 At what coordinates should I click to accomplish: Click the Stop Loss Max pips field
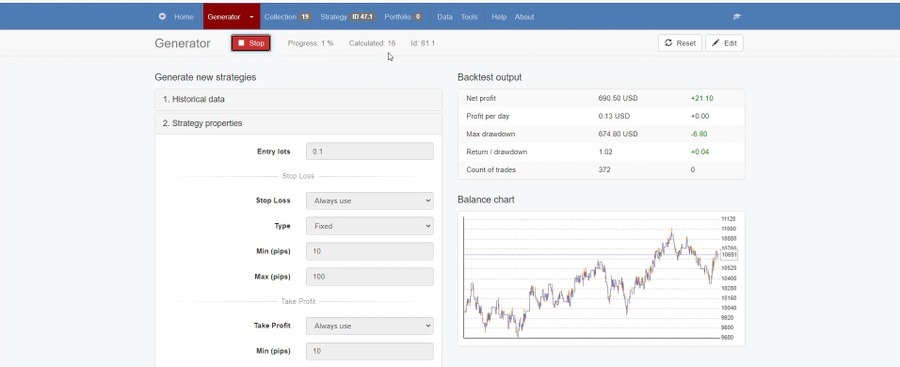(370, 277)
